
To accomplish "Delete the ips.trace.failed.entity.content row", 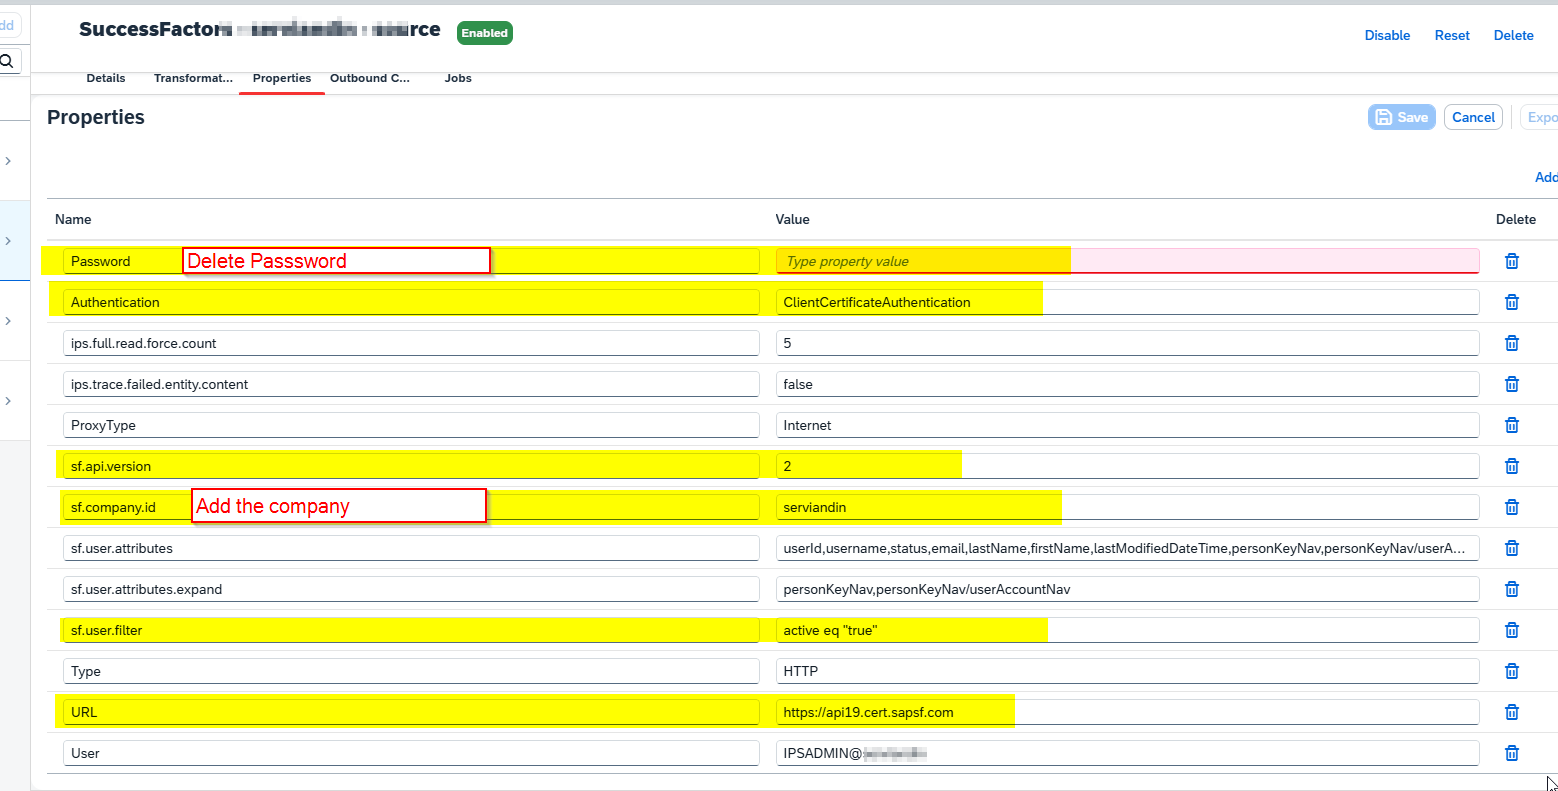I will pos(1512,384).
